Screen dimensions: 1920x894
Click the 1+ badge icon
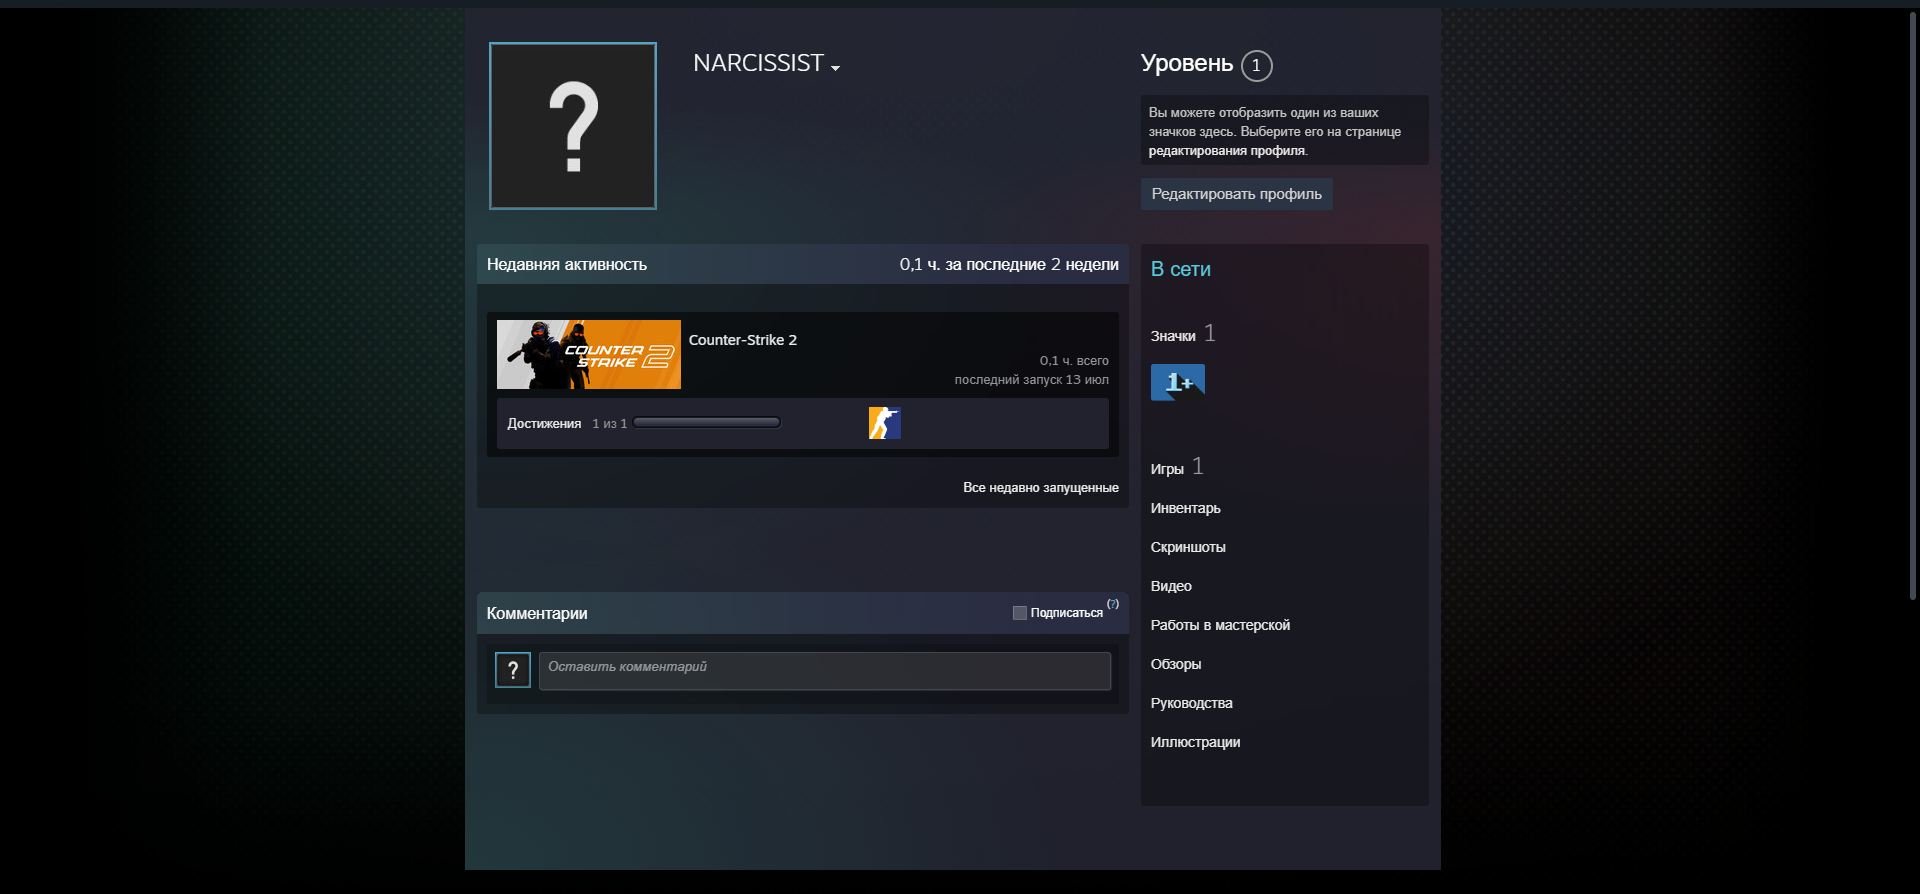[1178, 382]
